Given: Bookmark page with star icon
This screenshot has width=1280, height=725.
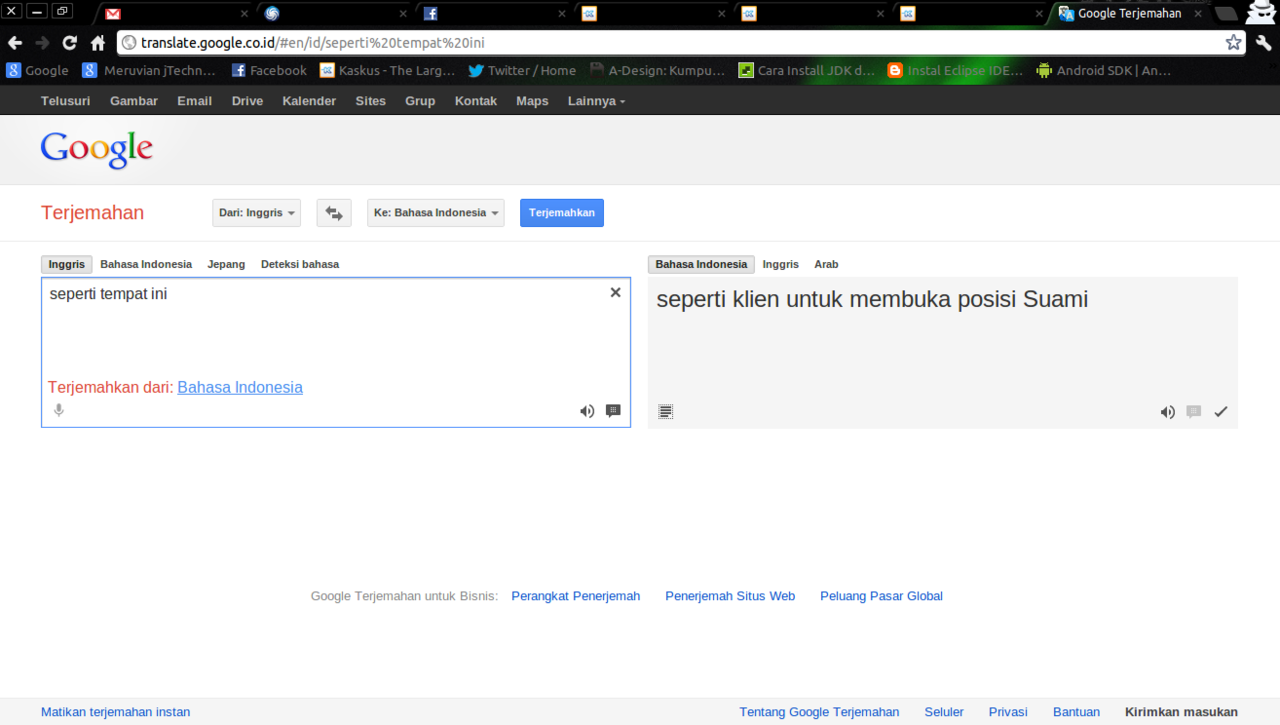Looking at the screenshot, I should coord(1233,43).
